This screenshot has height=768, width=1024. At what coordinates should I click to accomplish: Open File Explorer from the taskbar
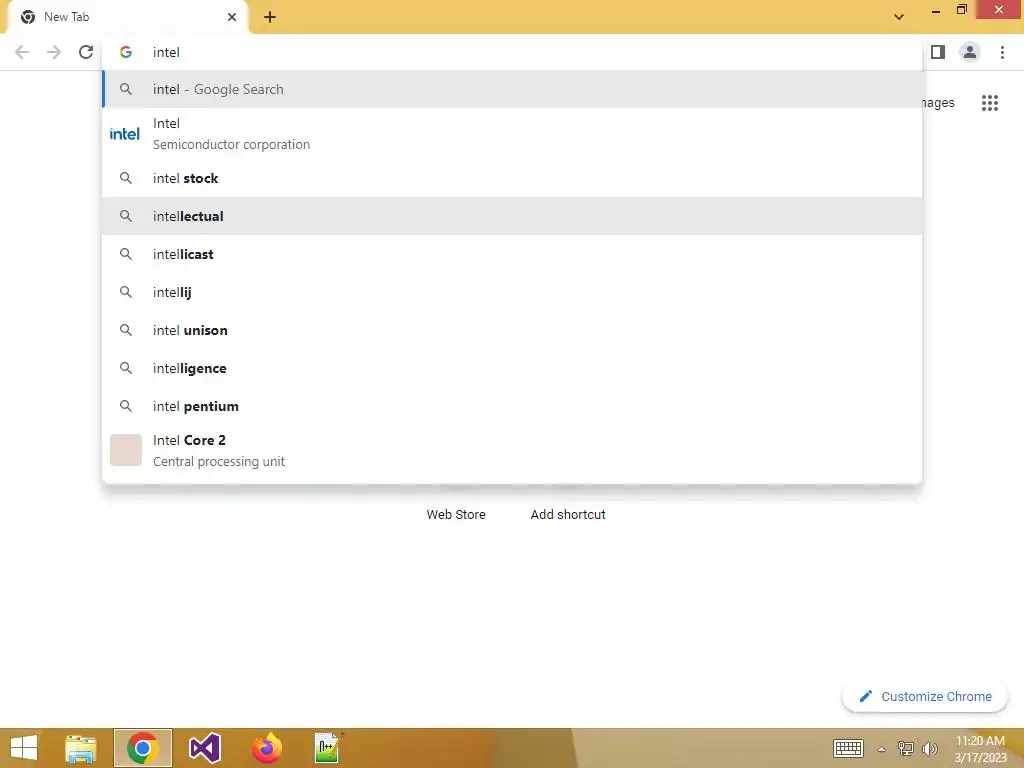[x=81, y=748]
